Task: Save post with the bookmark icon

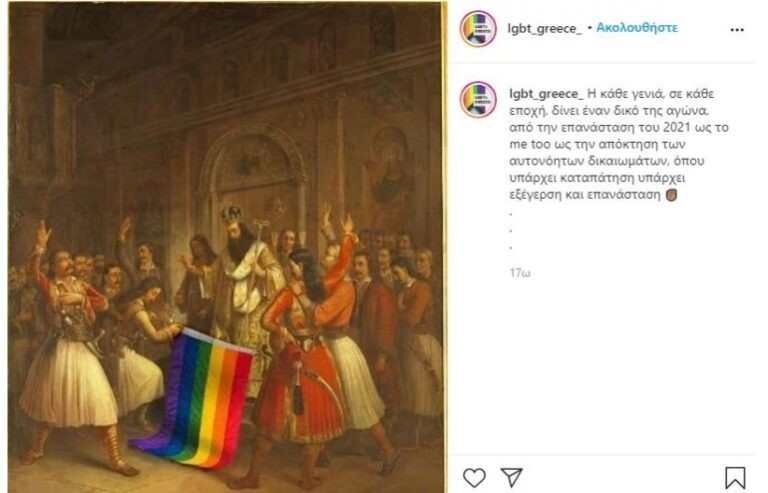Action: 735,478
